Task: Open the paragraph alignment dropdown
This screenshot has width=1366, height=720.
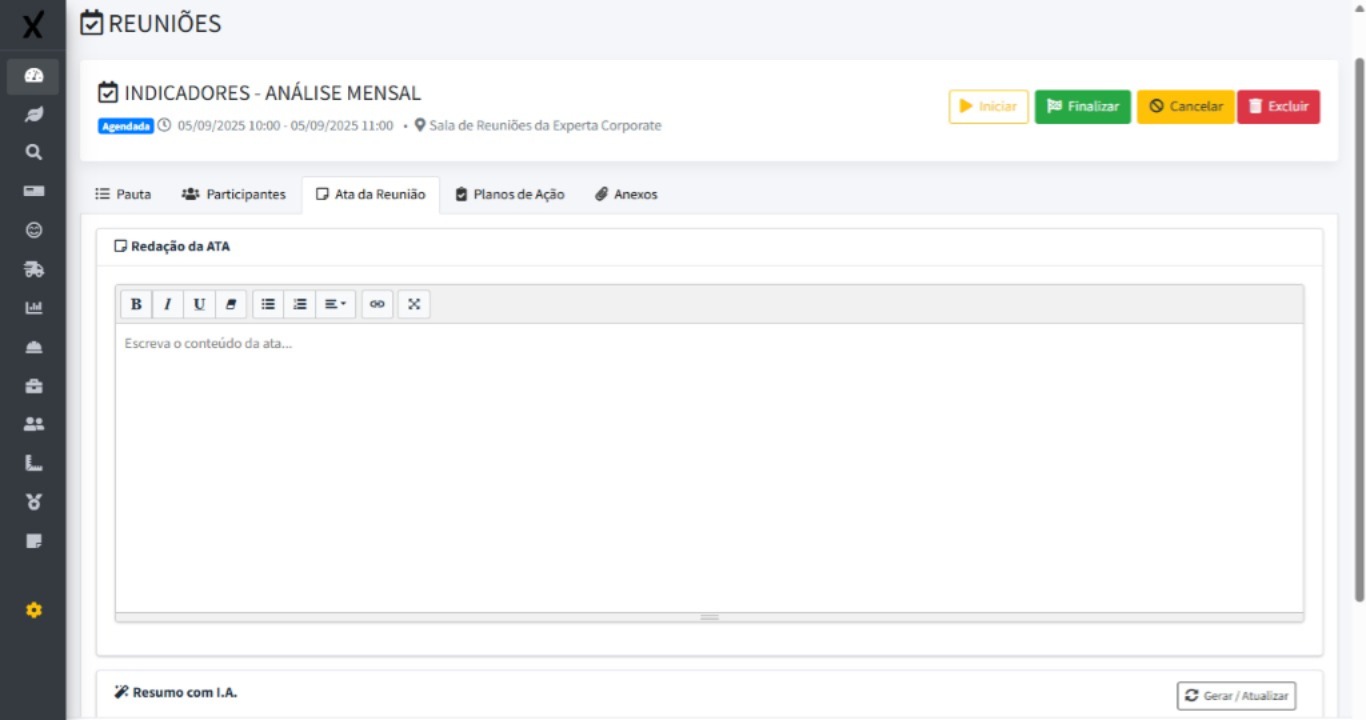Action: tap(335, 304)
